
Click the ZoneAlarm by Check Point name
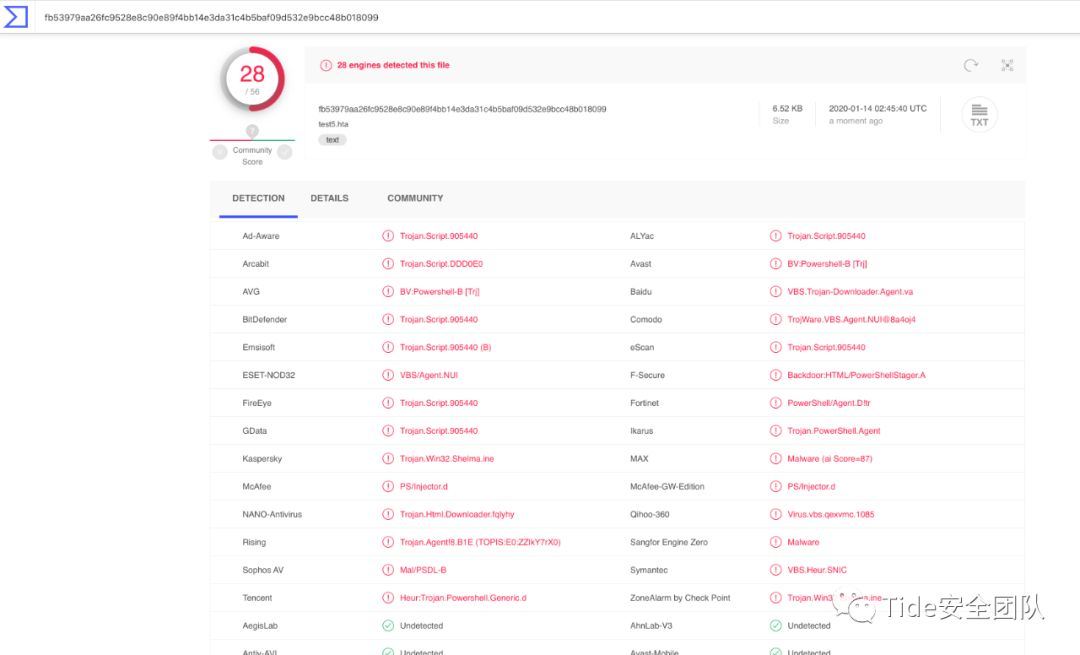(x=680, y=598)
